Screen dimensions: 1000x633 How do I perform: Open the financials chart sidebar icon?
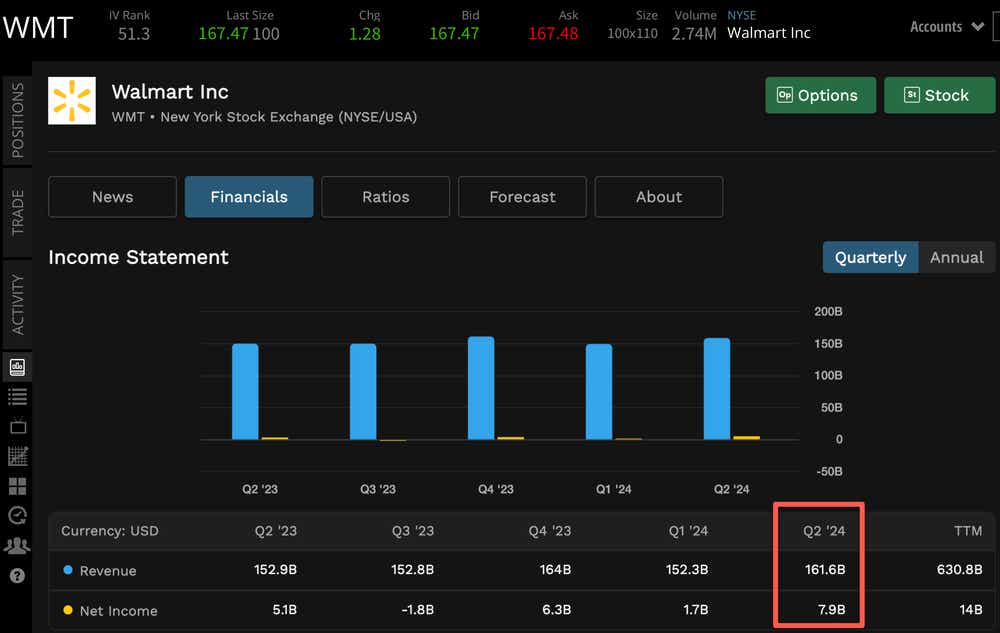tap(17, 367)
